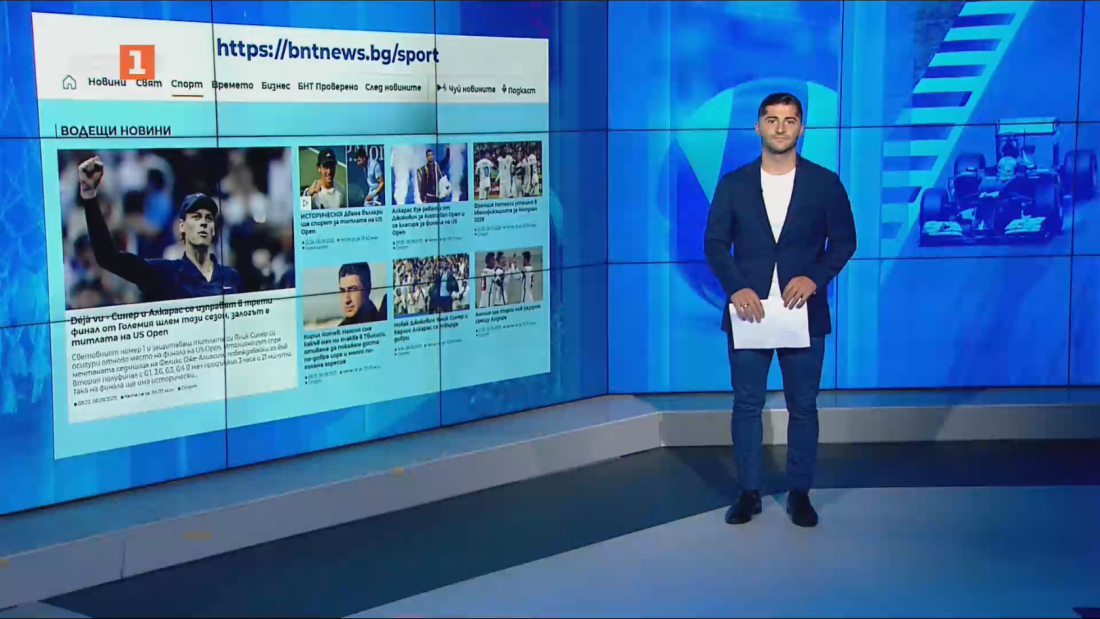Open the Бизнес section
Screen dimensions: 1100x619
[x=276, y=86]
